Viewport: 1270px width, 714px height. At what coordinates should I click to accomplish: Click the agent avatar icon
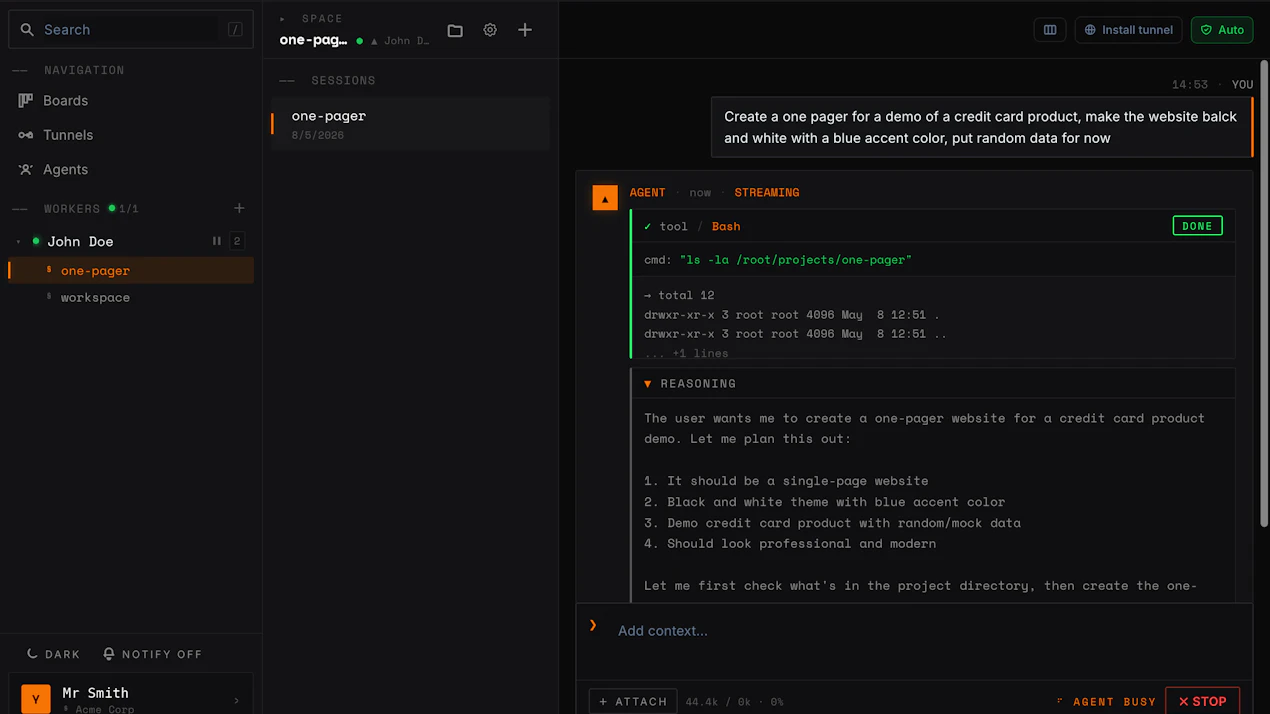coord(605,198)
